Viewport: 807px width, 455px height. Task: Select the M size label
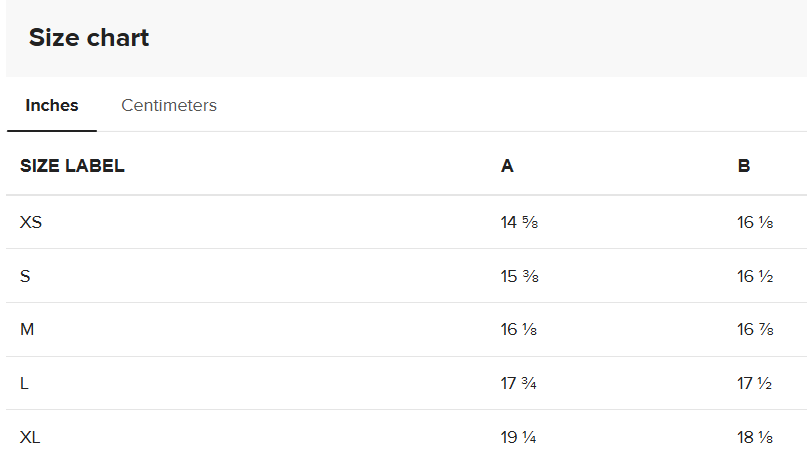tap(27, 329)
